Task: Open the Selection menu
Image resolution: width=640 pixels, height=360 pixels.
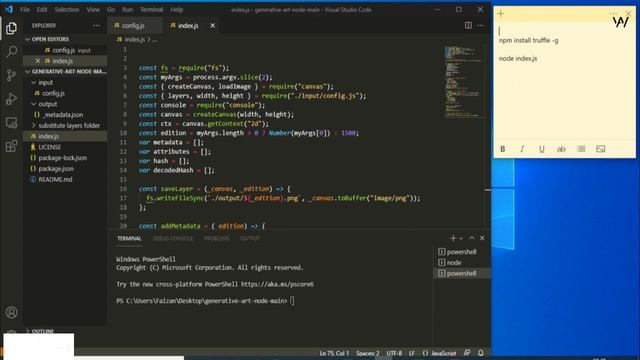Action: [x=67, y=9]
